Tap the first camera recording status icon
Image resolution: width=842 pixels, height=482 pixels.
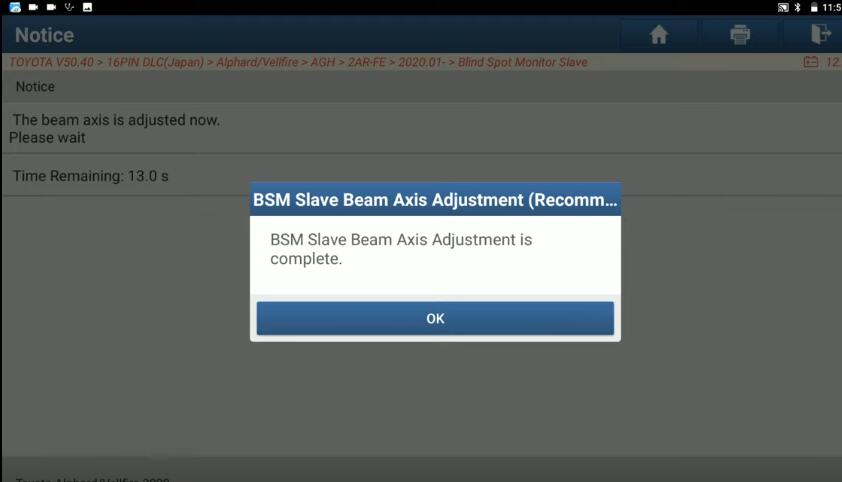(33, 7)
